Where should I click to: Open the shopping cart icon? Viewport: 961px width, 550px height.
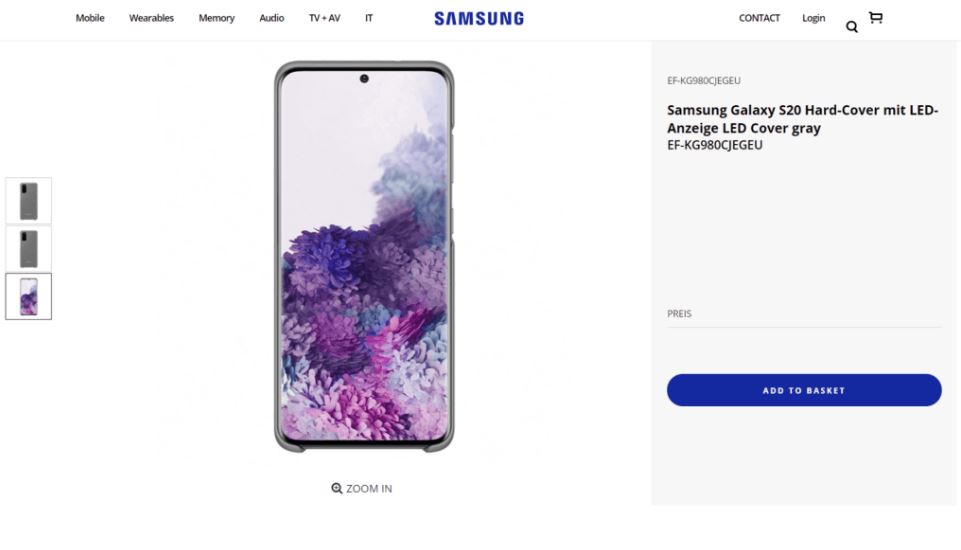pyautogui.click(x=876, y=17)
